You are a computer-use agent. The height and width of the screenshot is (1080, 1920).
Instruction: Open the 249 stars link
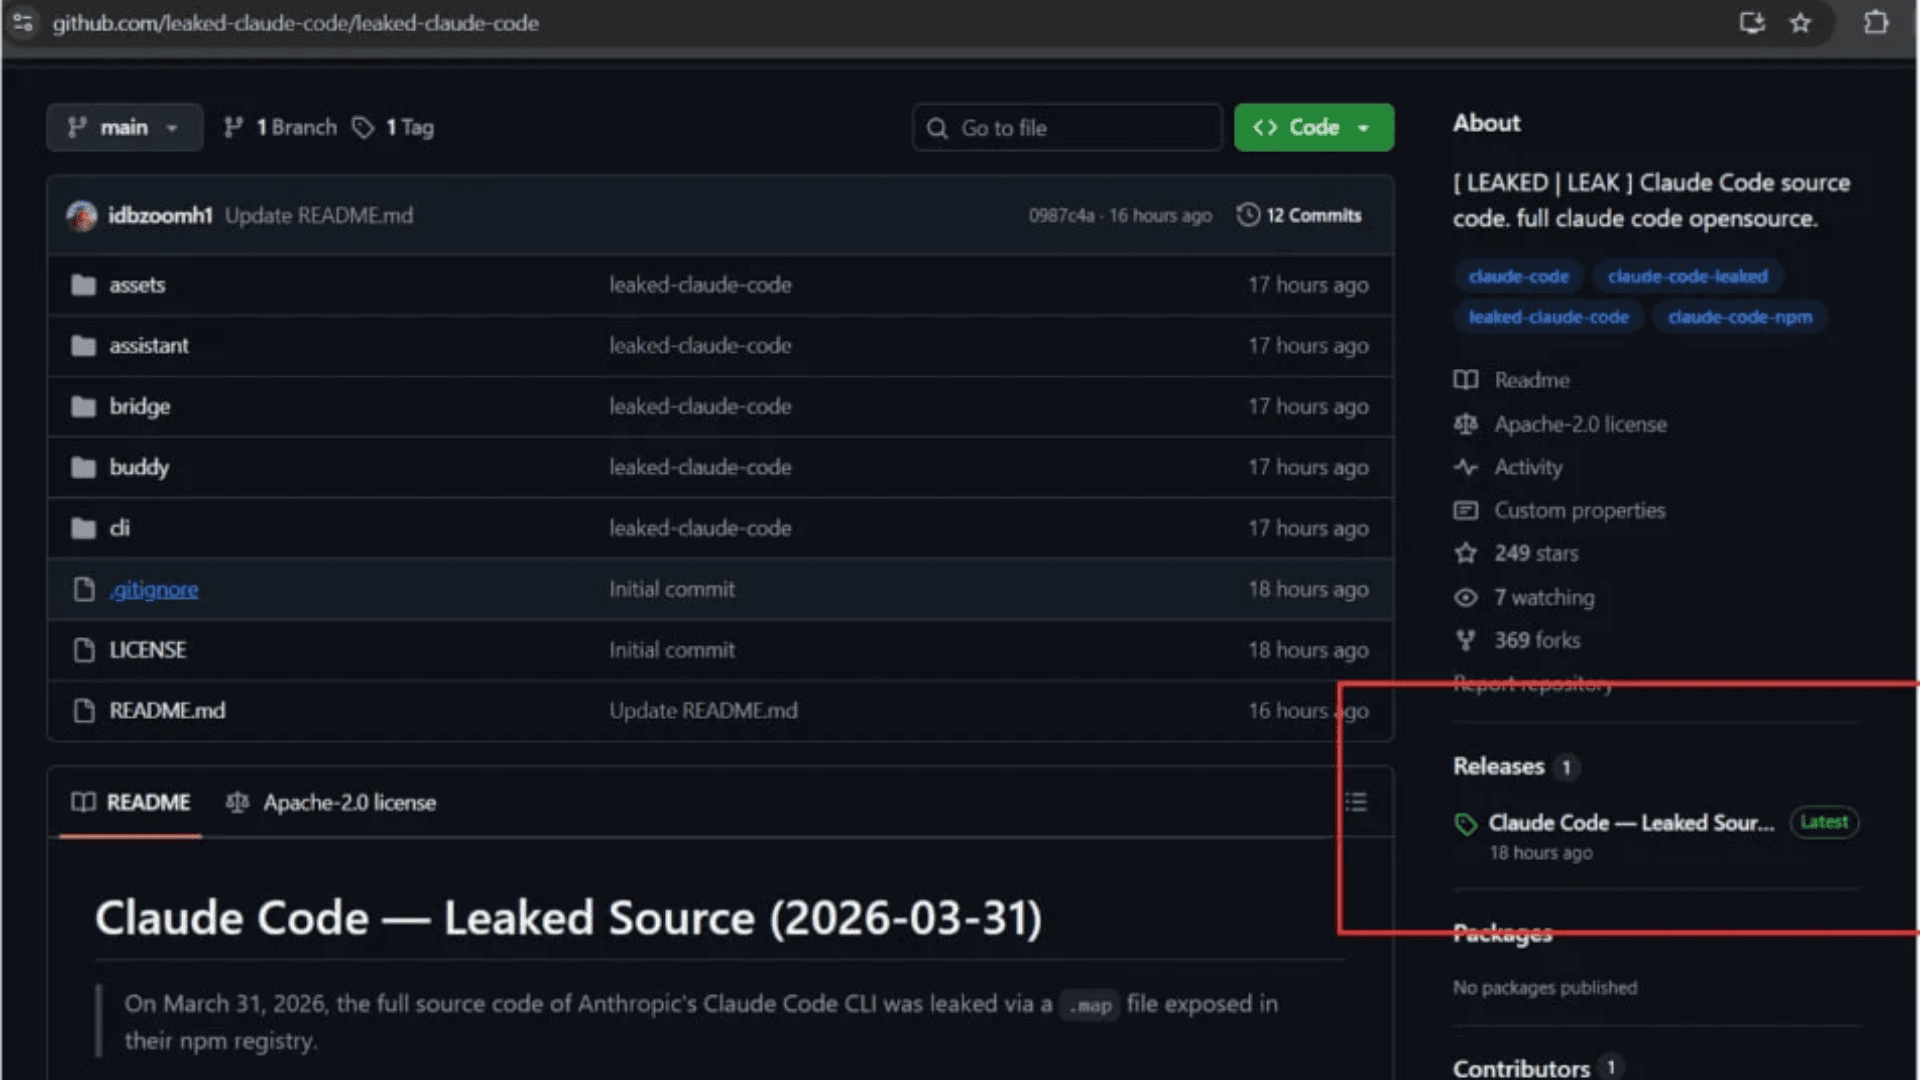[x=1535, y=553]
